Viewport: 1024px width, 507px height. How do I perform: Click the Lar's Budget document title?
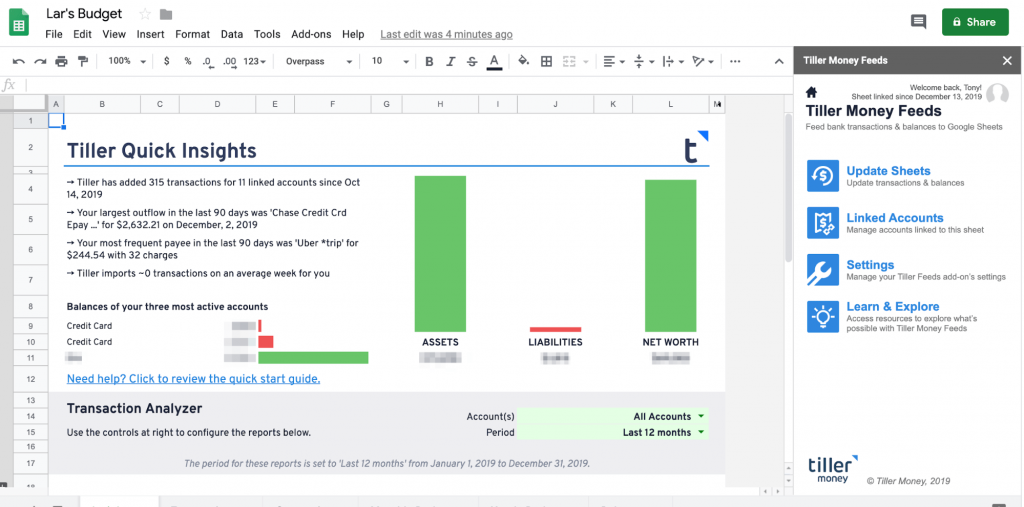pos(86,14)
